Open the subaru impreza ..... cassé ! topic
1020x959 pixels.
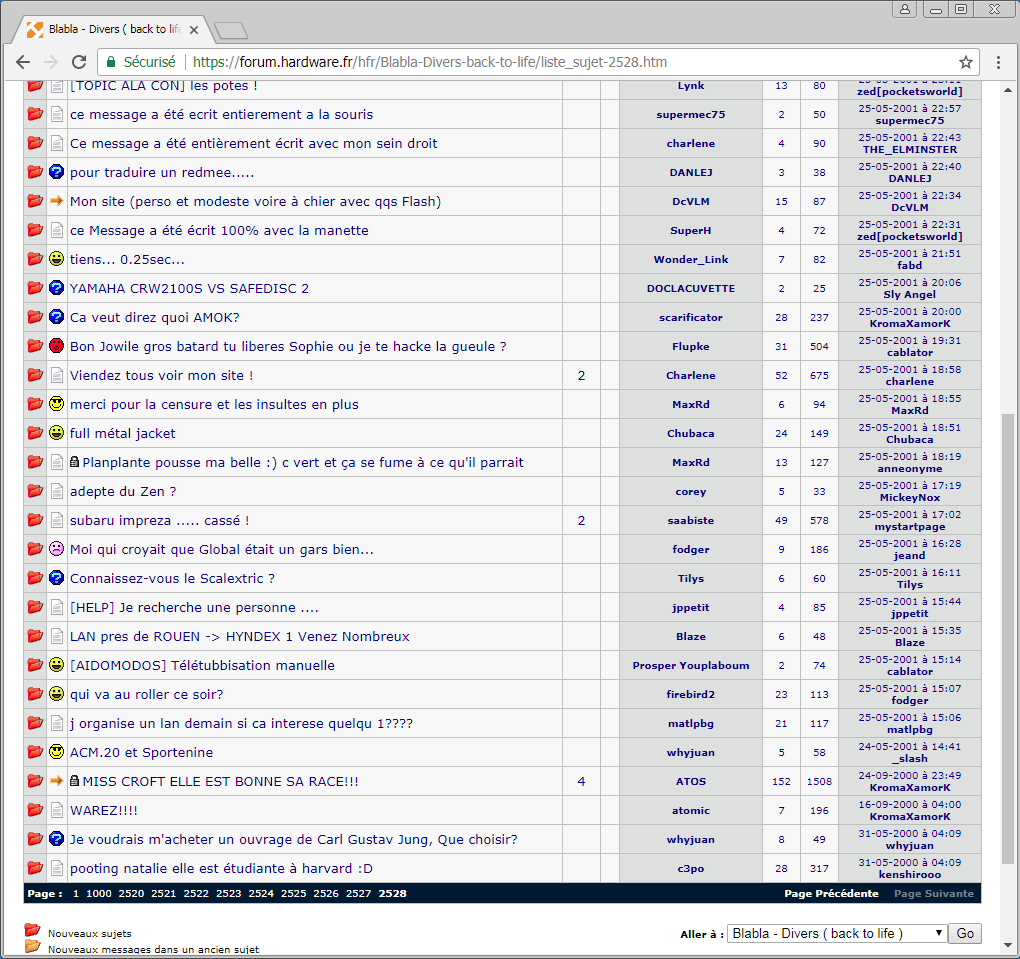pyautogui.click(x=159, y=520)
